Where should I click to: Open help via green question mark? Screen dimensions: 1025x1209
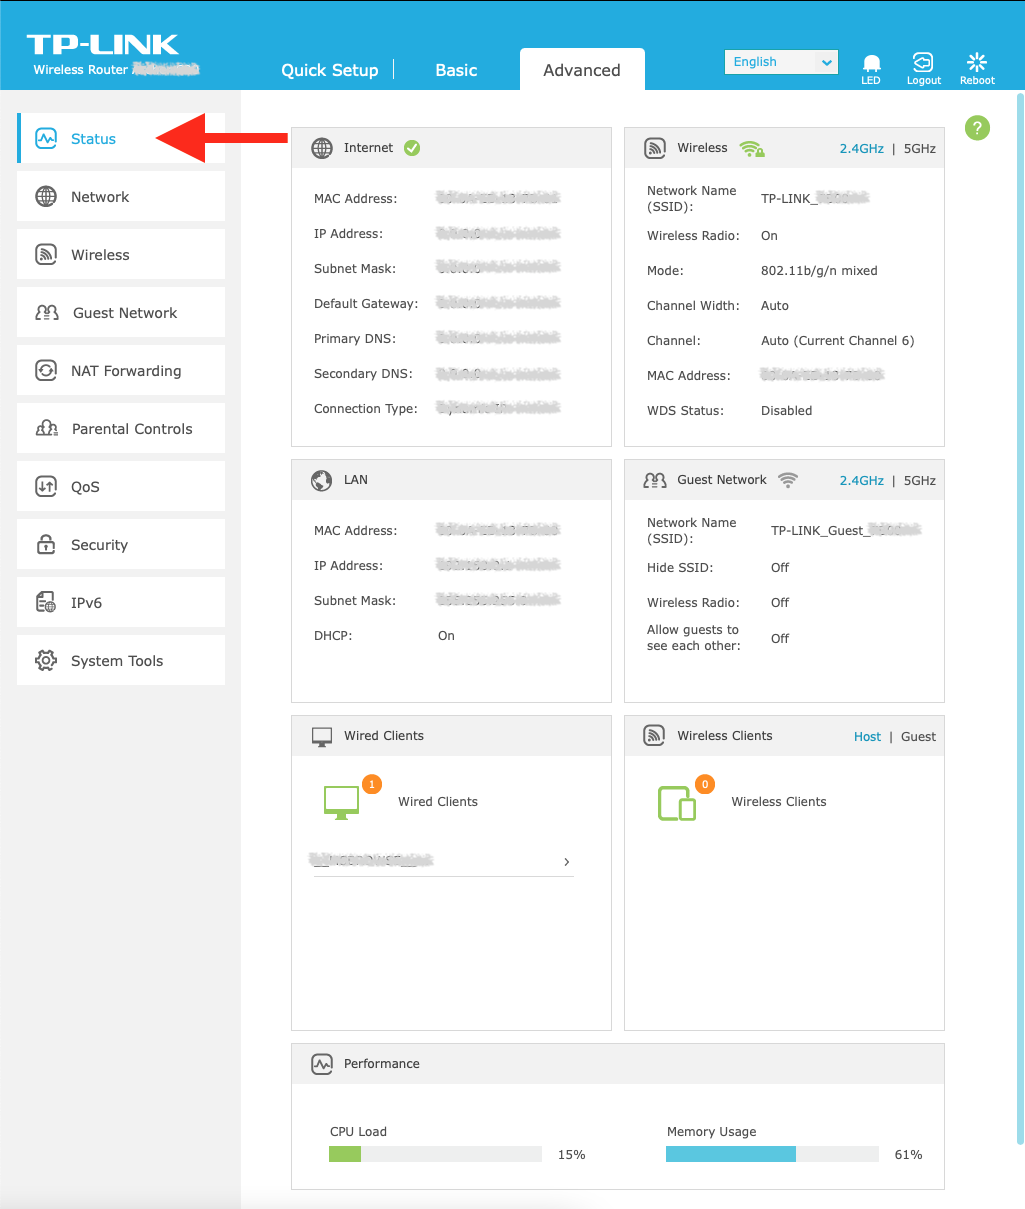coord(977,128)
